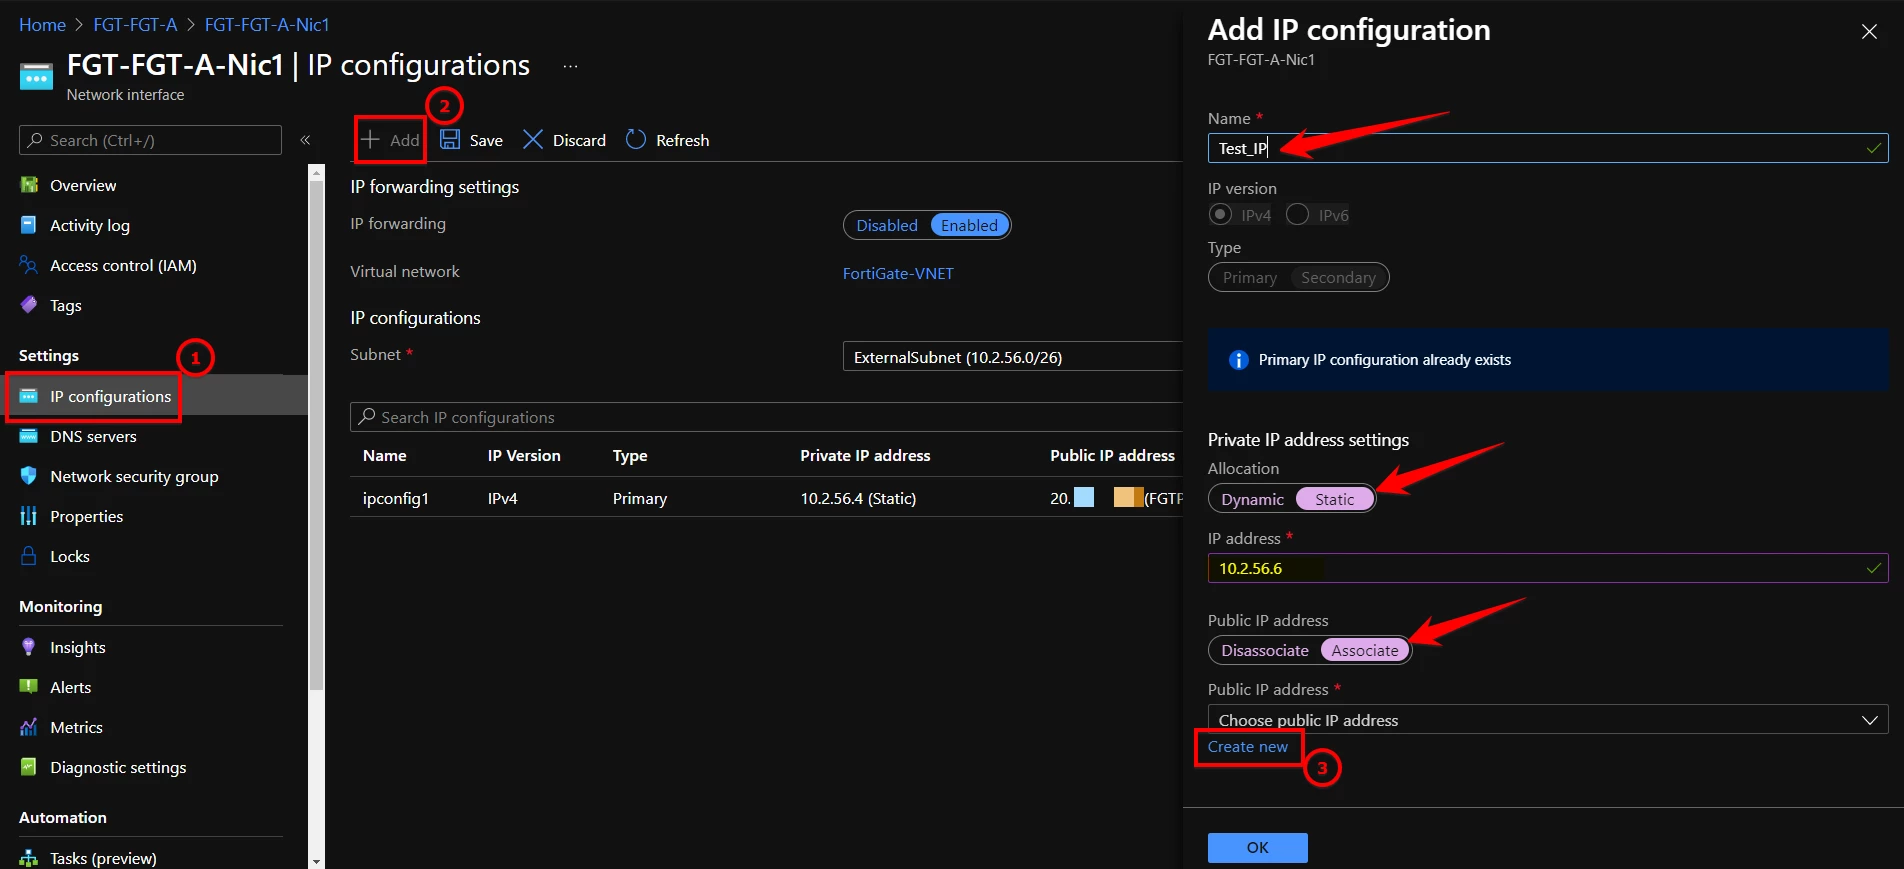Viewport: 1904px width, 869px height.
Task: Click the Save button label
Action: pos(486,140)
